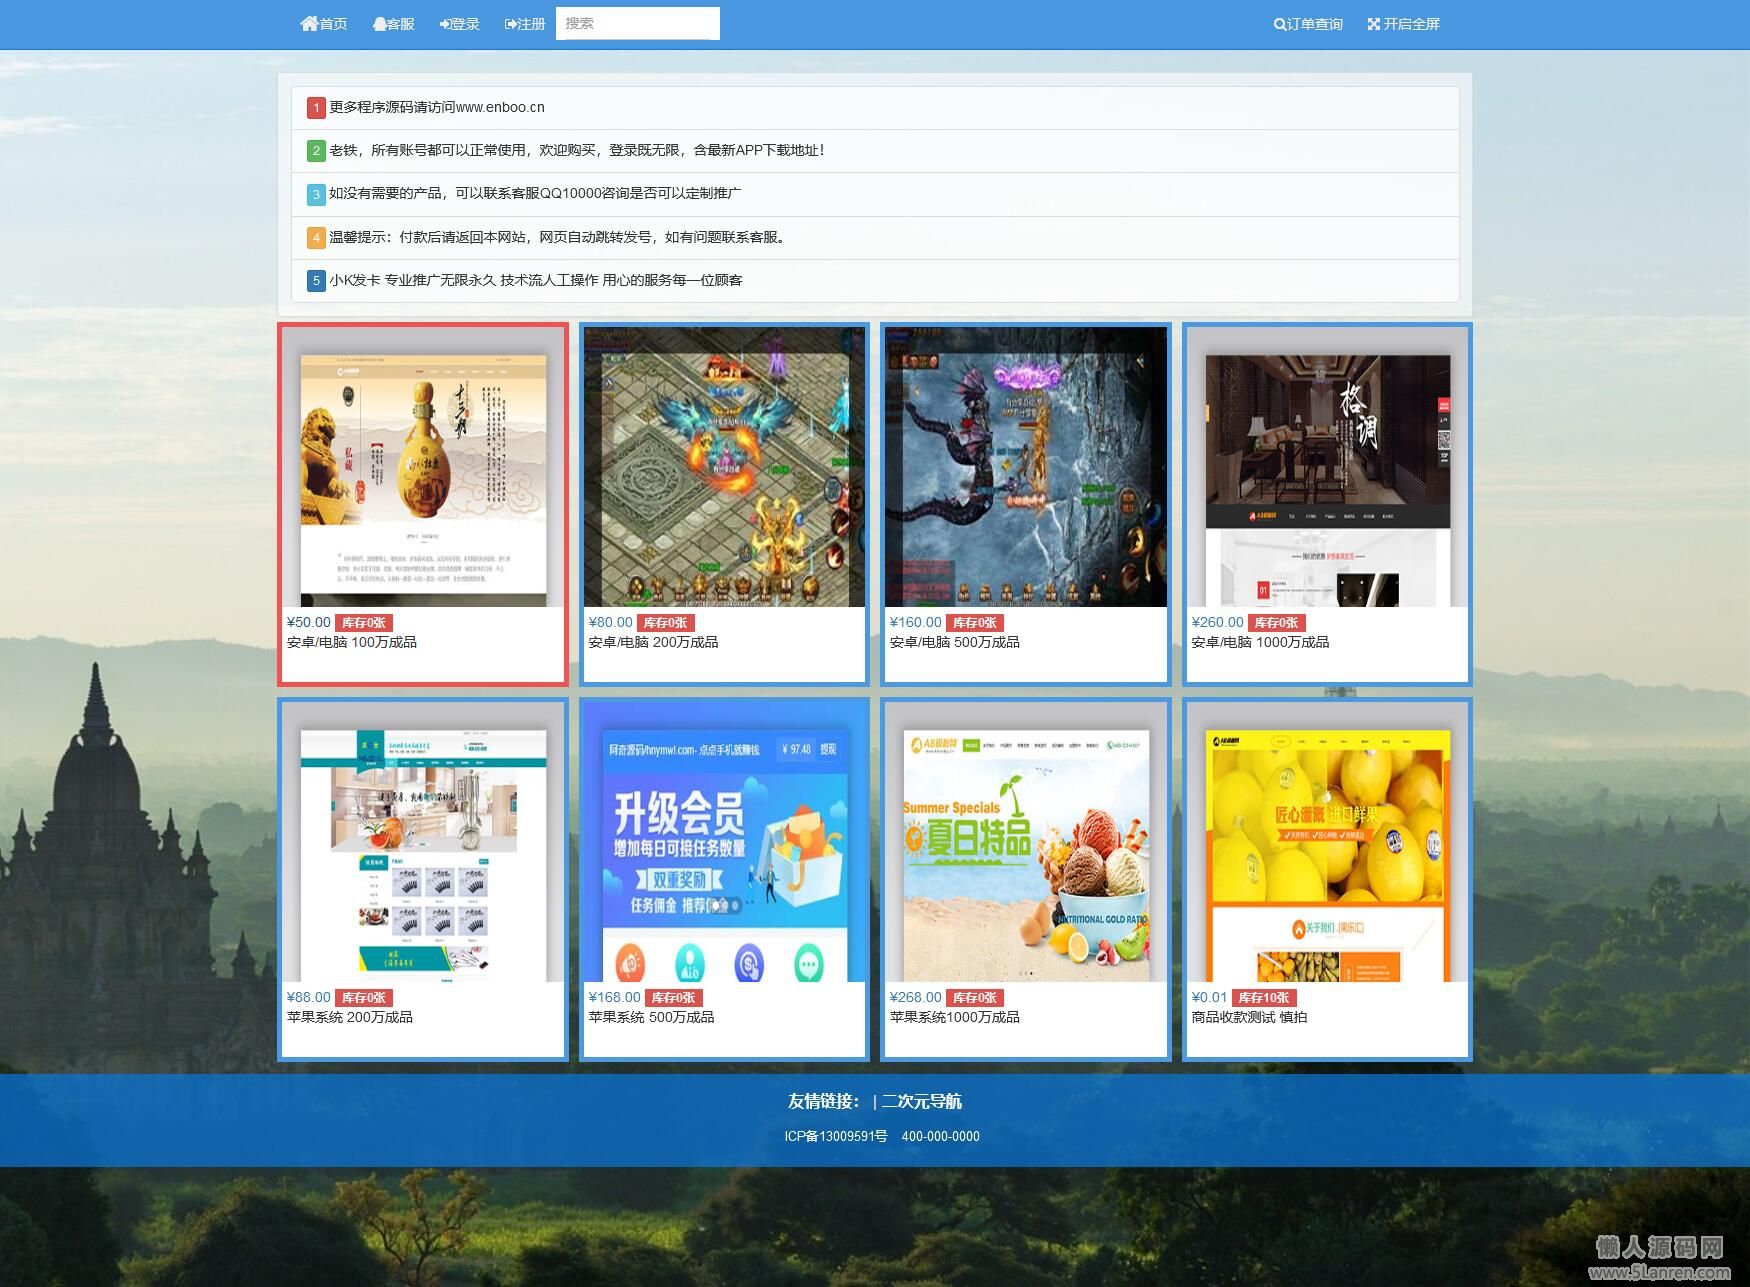1750x1287 pixels.
Task: Click the register icon beside 注册
Action: [x=511, y=24]
